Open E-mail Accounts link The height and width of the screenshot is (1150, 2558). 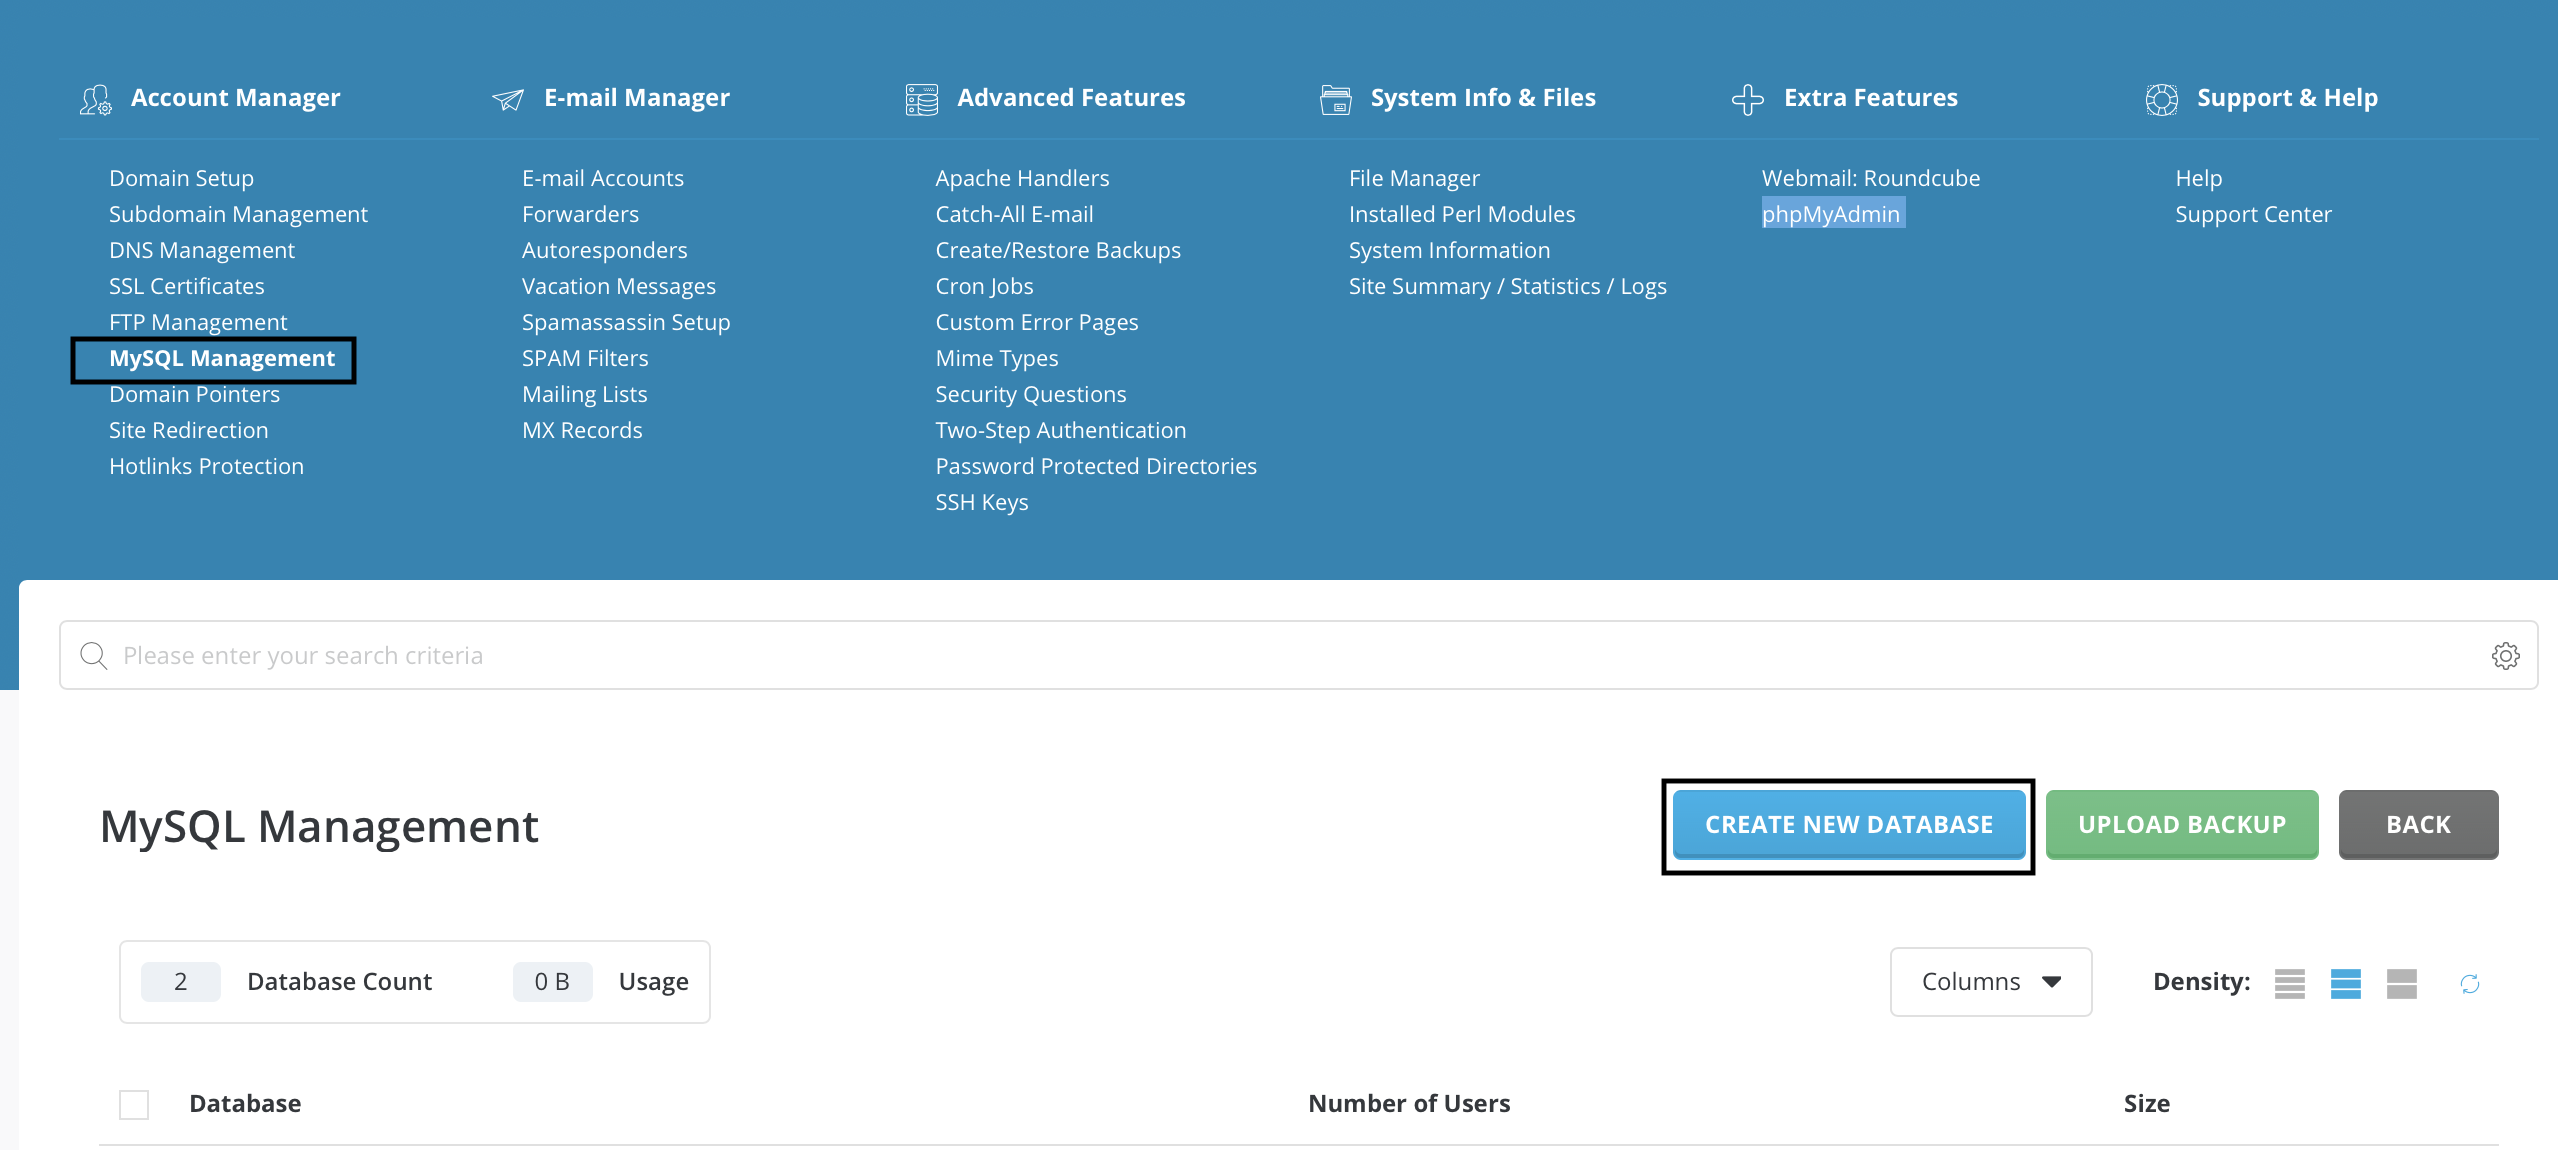coord(602,178)
